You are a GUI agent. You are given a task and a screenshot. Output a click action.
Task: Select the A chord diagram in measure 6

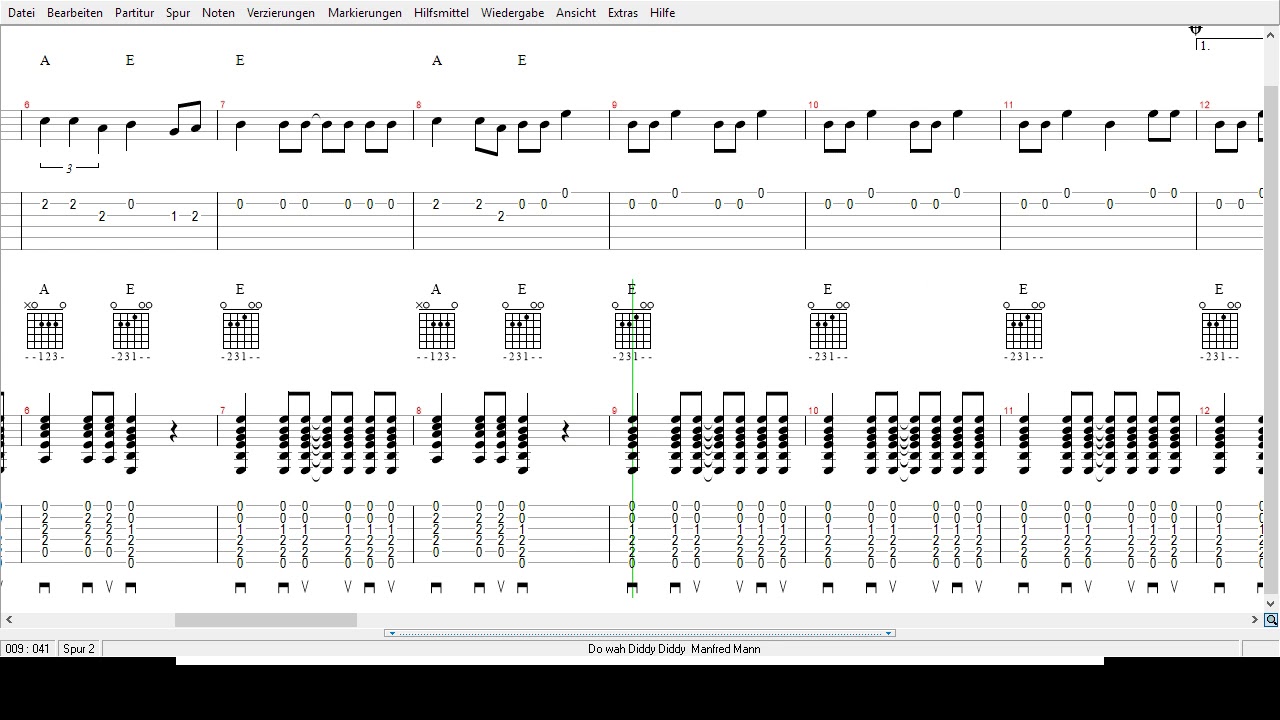click(45, 329)
